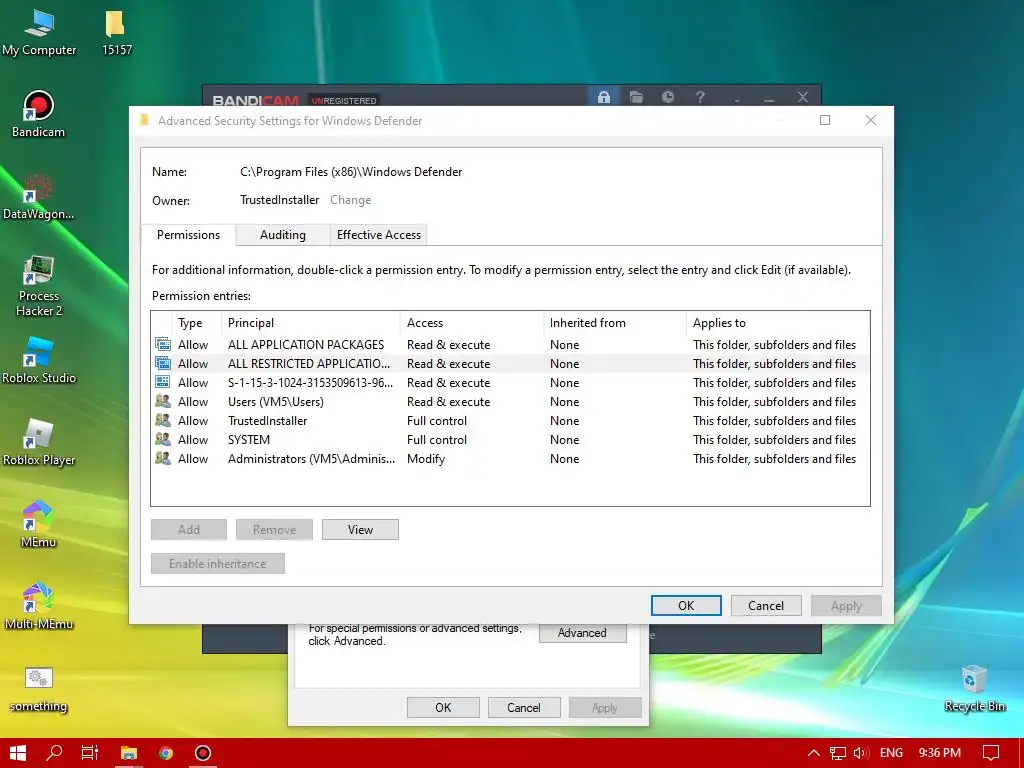Open the My Computer desktop icon
Viewport: 1024px width, 768px height.
click(x=39, y=33)
